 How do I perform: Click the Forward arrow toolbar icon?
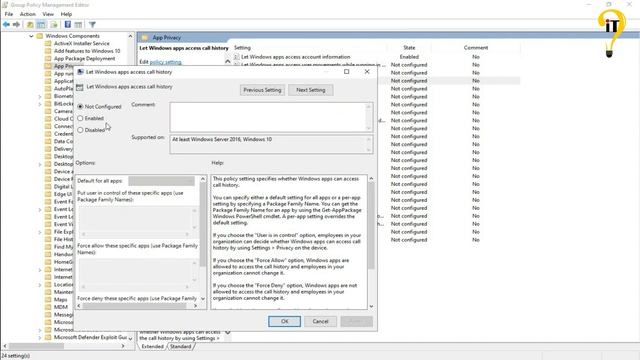(16, 25)
